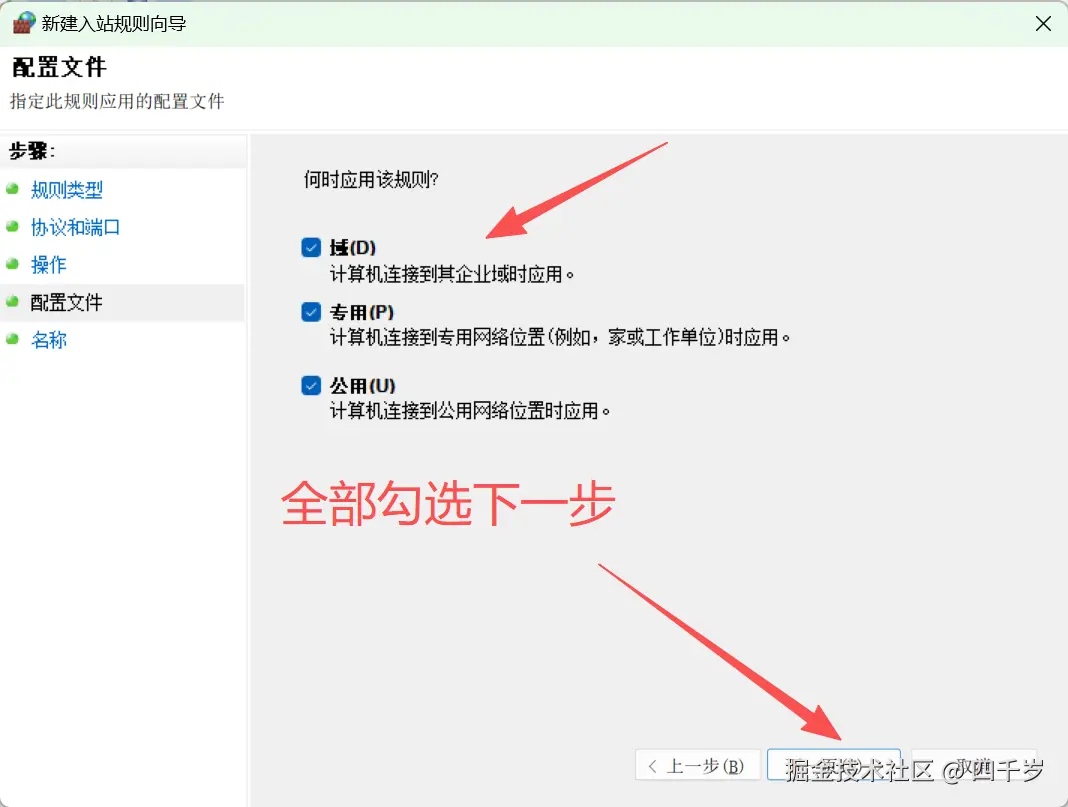Toggle 域(D) by clicking its label text
This screenshot has width=1068, height=807.
pyautogui.click(x=350, y=247)
